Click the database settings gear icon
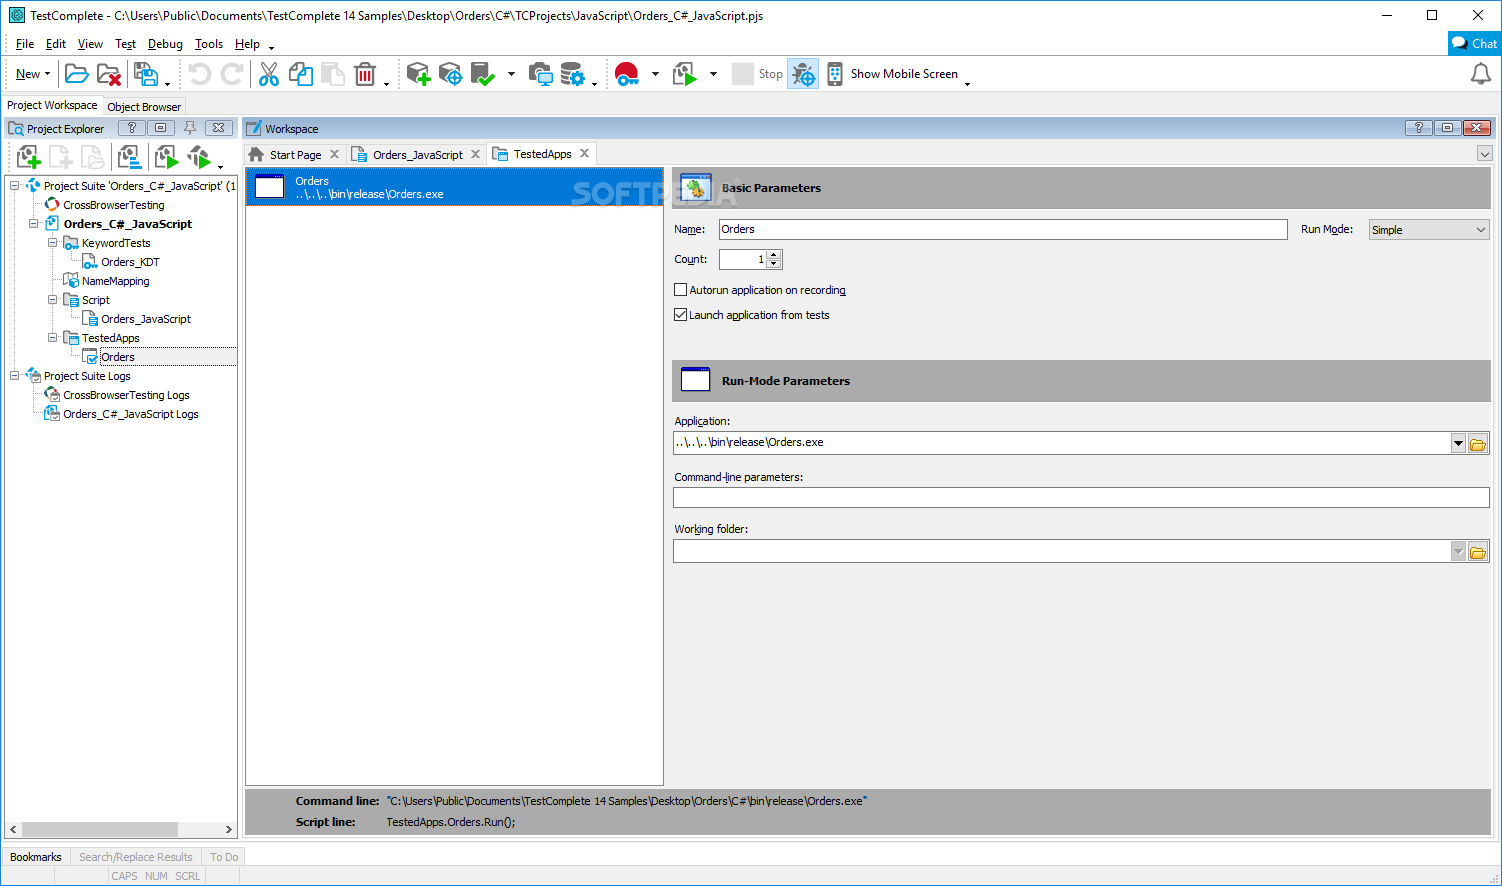Screen dimensions: 1502x886 [572, 74]
